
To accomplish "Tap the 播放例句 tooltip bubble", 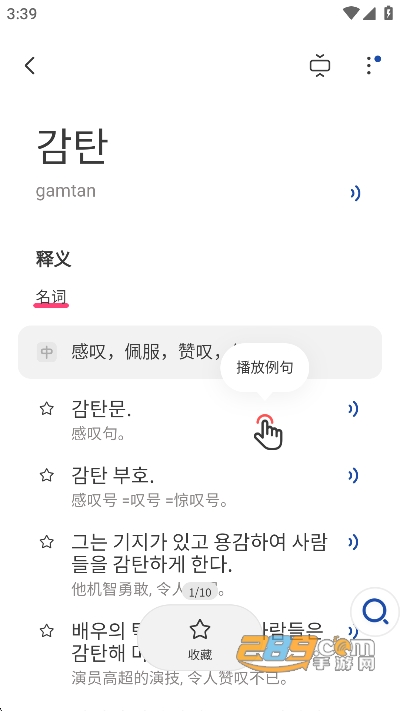I will pos(264,368).
